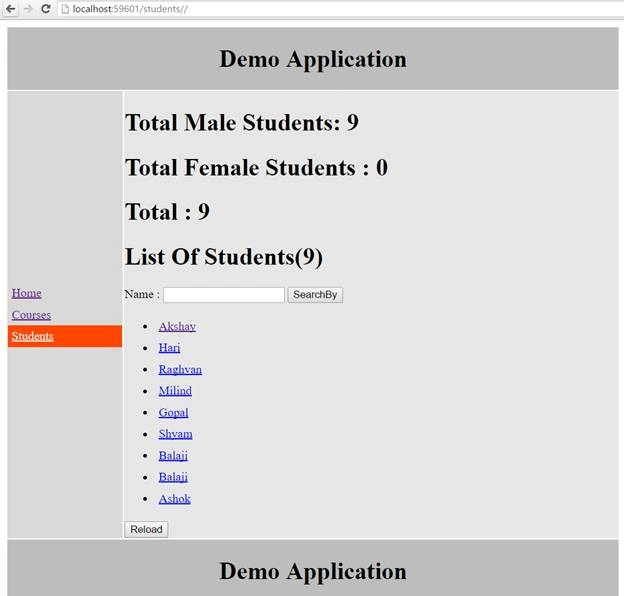Click the browser forward arrow

pyautogui.click(x=28, y=9)
